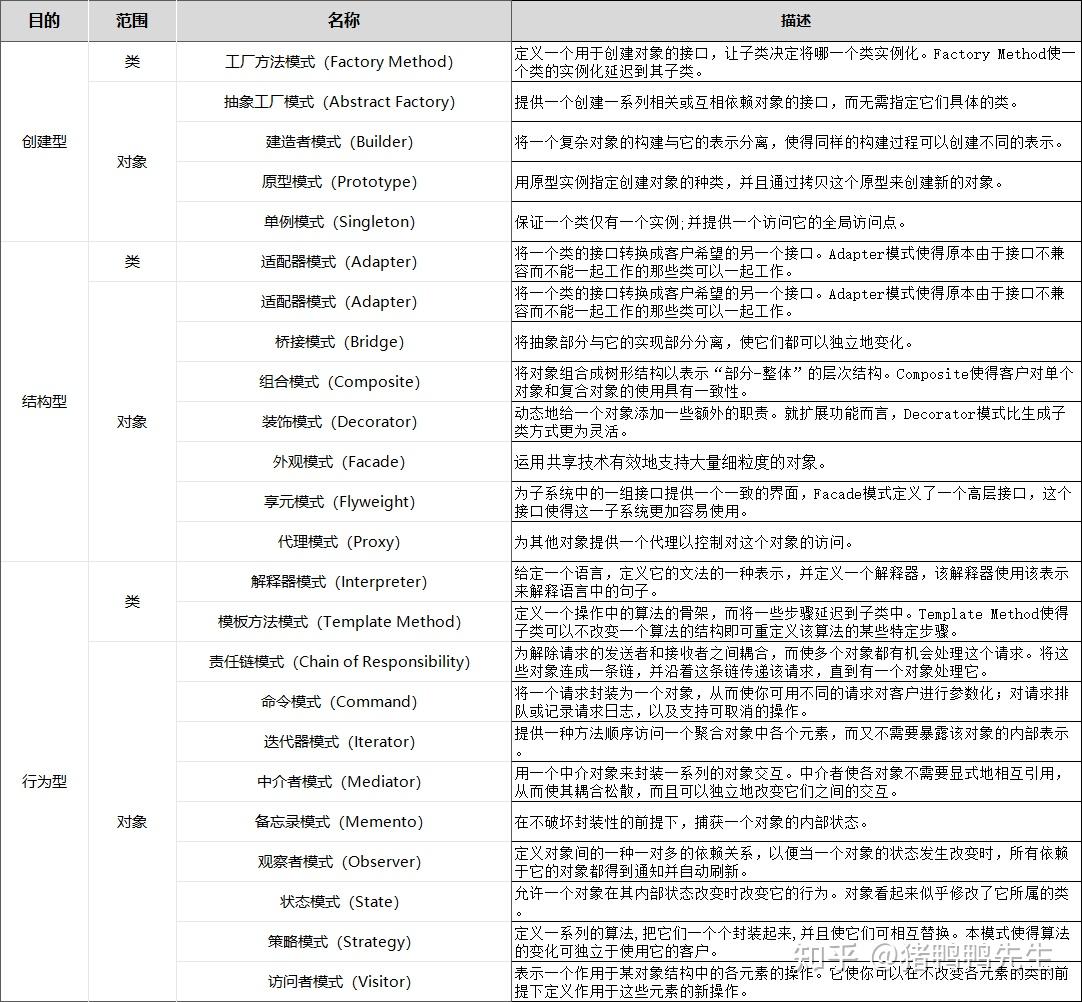This screenshot has width=1082, height=1002.
Task: Select the 责任链模式 (Chain of Responsibility) entry
Action: point(342,661)
